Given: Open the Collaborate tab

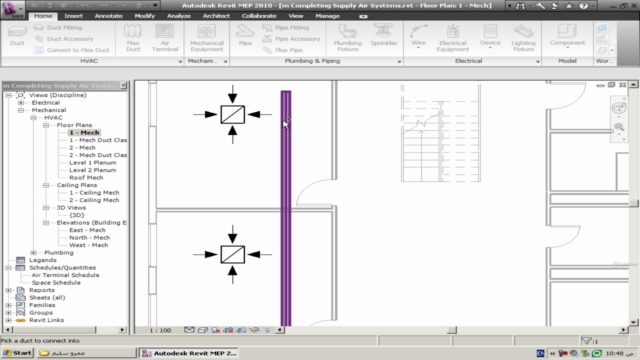Looking at the screenshot, I should [x=259, y=16].
